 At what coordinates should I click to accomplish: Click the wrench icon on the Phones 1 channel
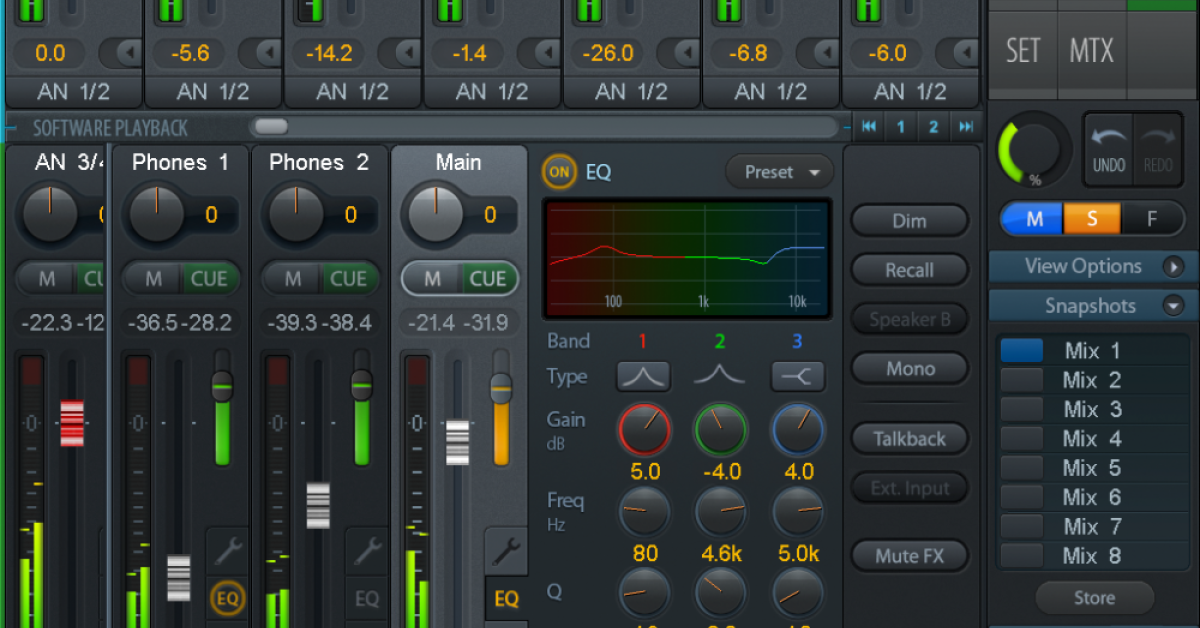[x=227, y=548]
